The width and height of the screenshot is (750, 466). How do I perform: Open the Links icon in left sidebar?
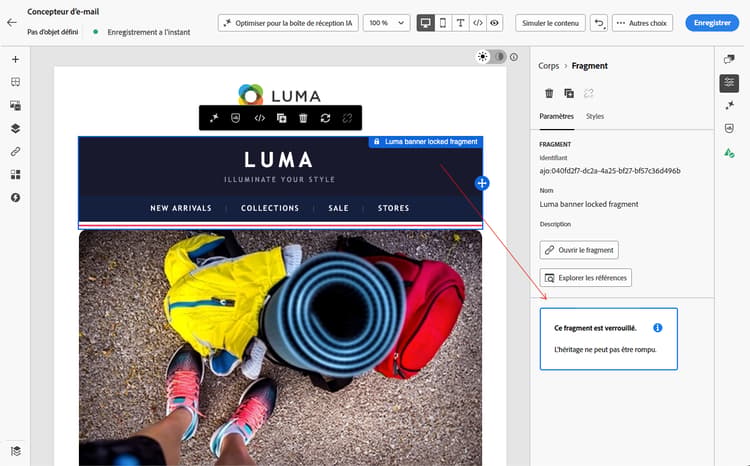(x=15, y=152)
